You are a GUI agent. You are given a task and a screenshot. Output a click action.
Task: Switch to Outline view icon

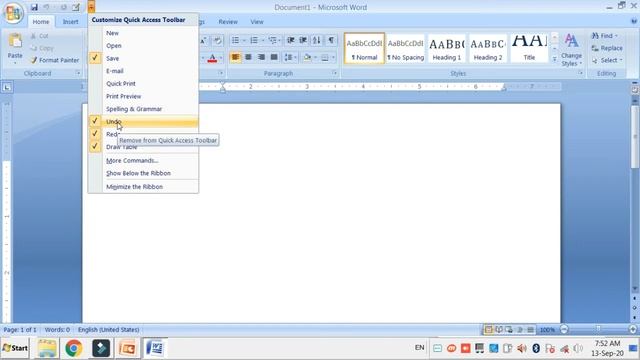click(x=520, y=329)
